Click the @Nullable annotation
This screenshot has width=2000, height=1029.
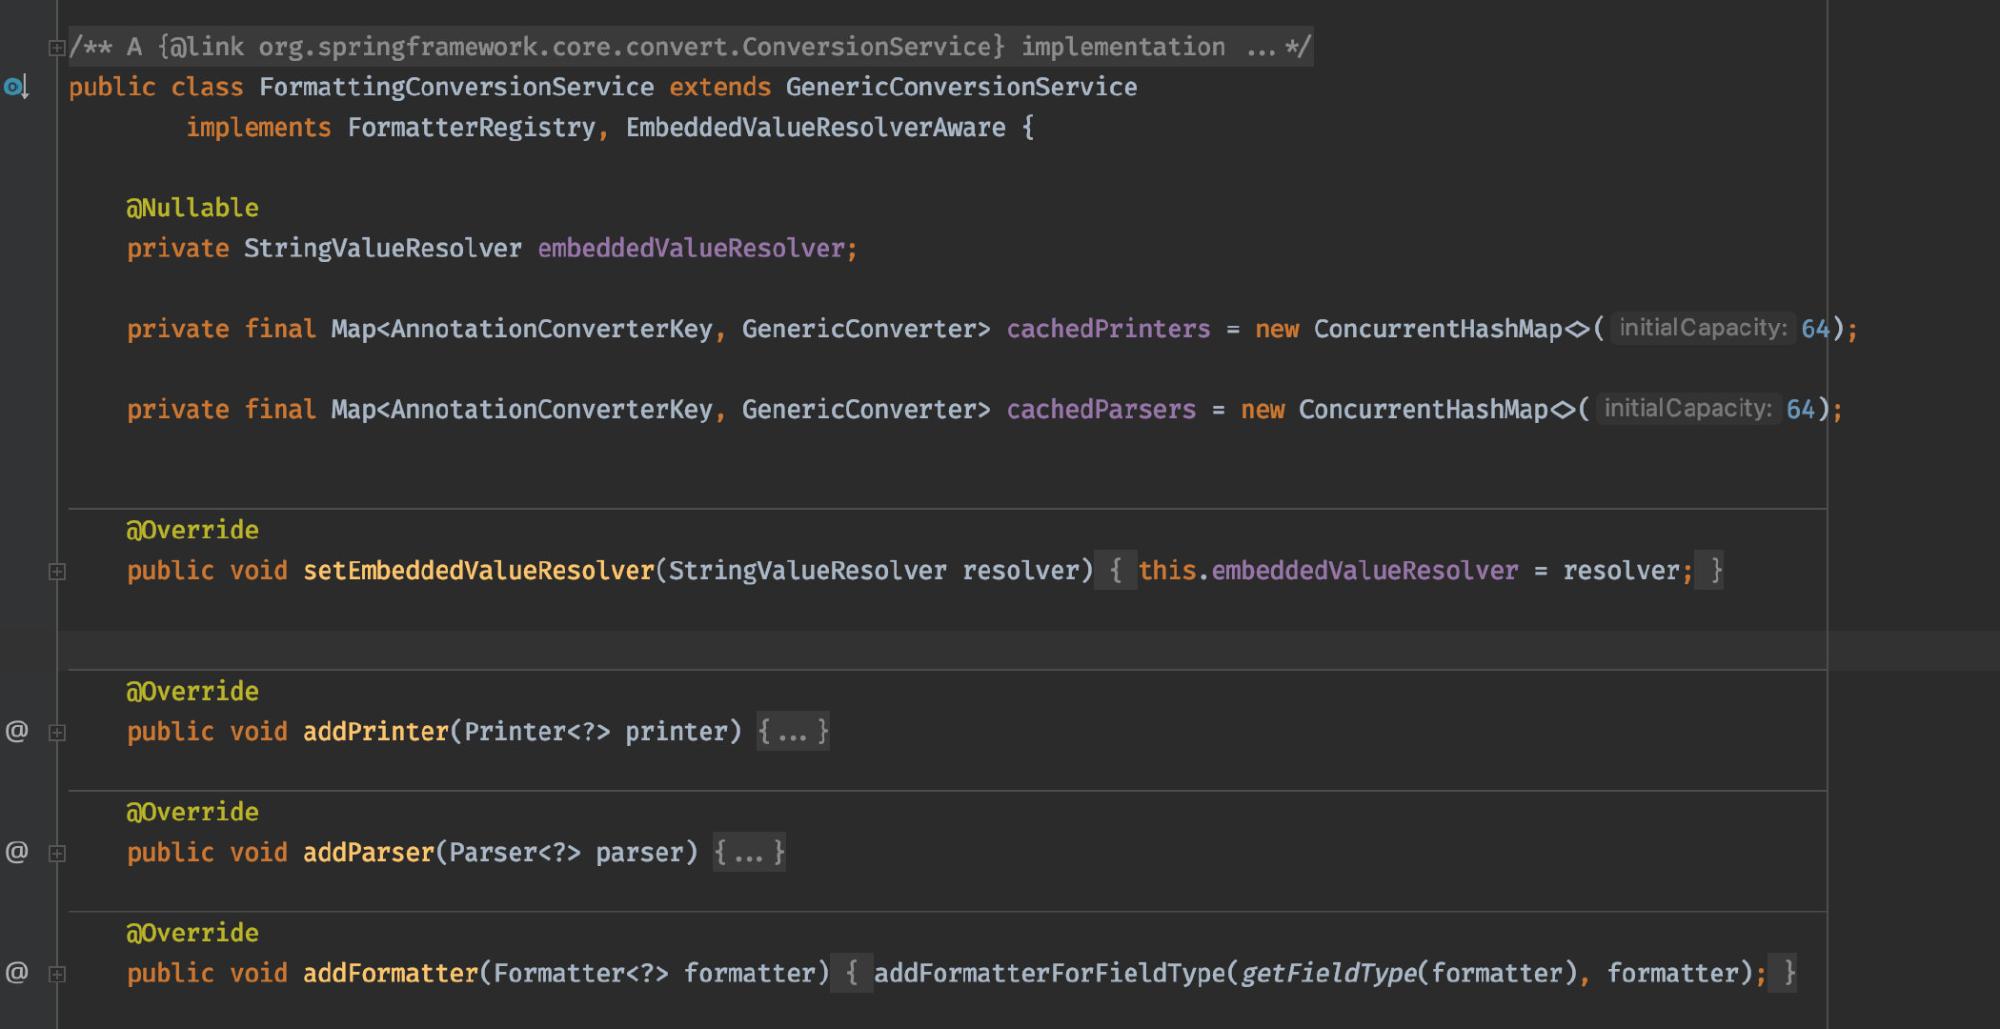(192, 208)
